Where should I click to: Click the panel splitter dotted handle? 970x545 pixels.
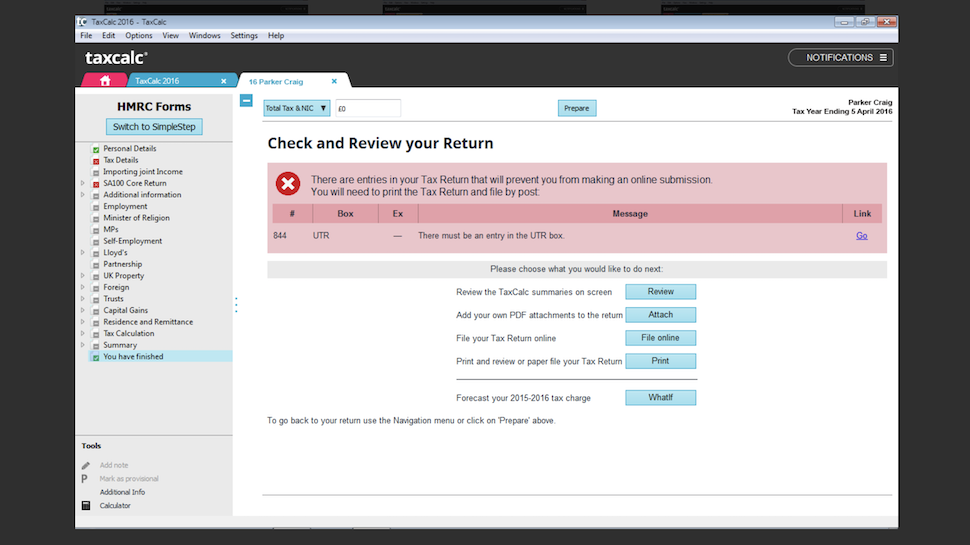coord(236,305)
